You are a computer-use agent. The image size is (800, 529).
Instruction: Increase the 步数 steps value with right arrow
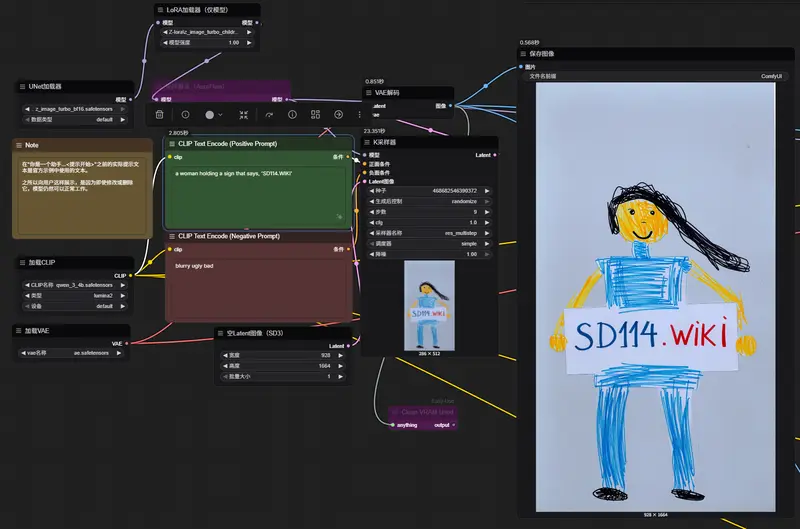click(x=488, y=213)
